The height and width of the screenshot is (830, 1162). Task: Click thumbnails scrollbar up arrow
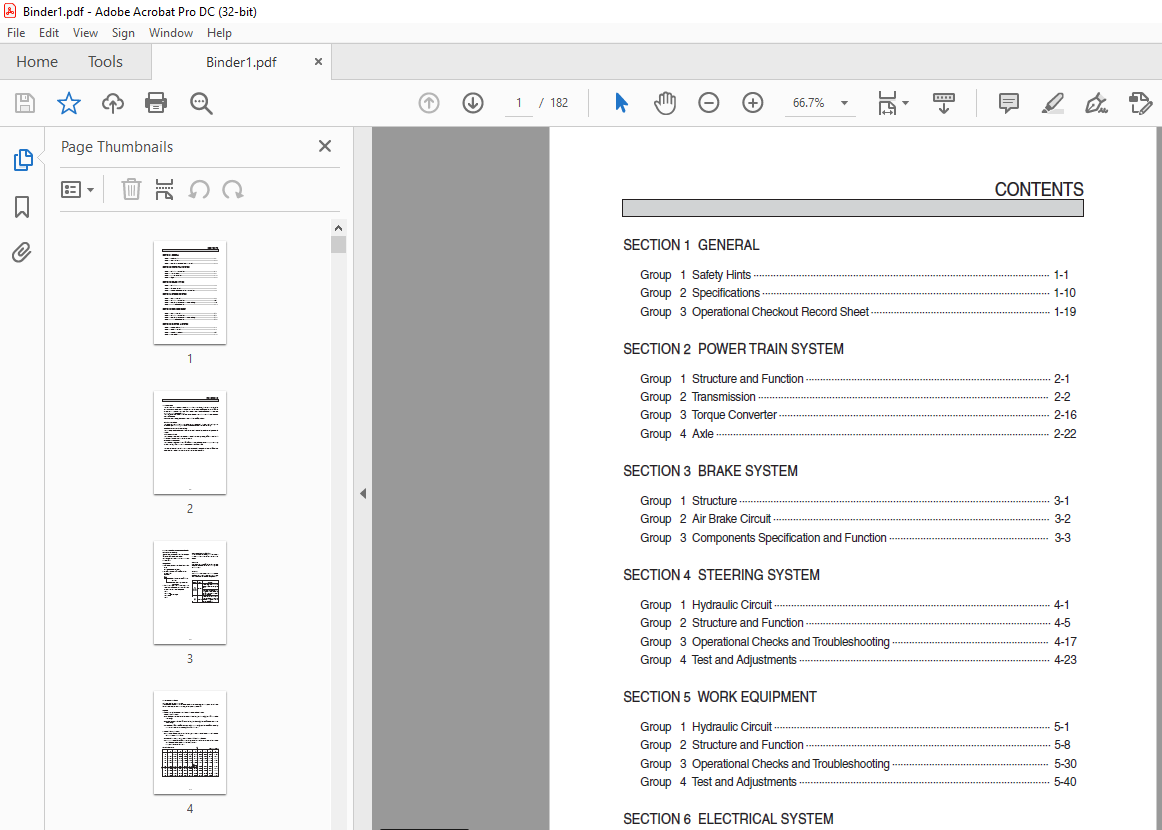click(x=339, y=228)
